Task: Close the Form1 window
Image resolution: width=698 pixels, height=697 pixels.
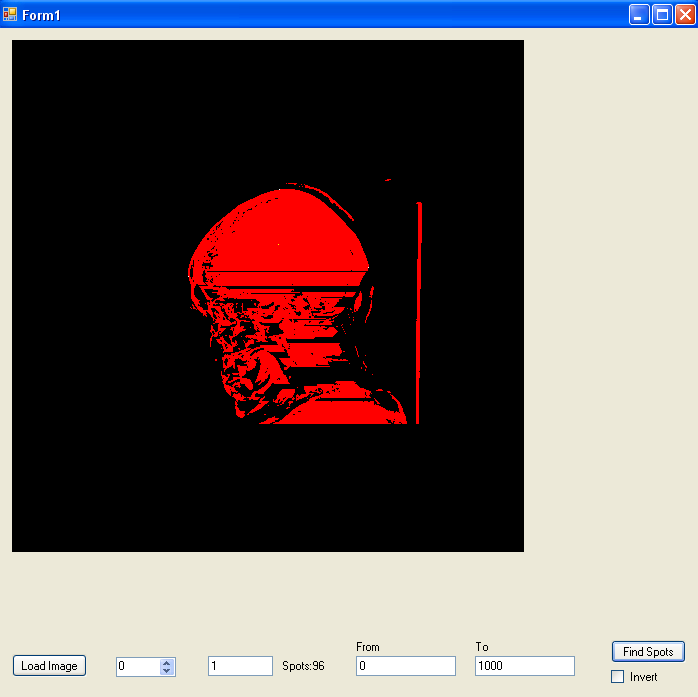Action: coord(685,15)
